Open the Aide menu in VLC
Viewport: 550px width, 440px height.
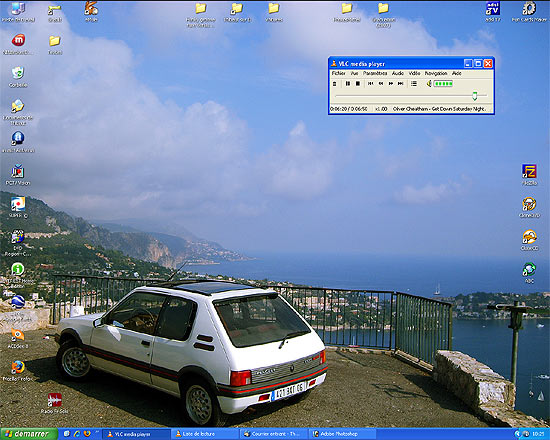point(456,73)
